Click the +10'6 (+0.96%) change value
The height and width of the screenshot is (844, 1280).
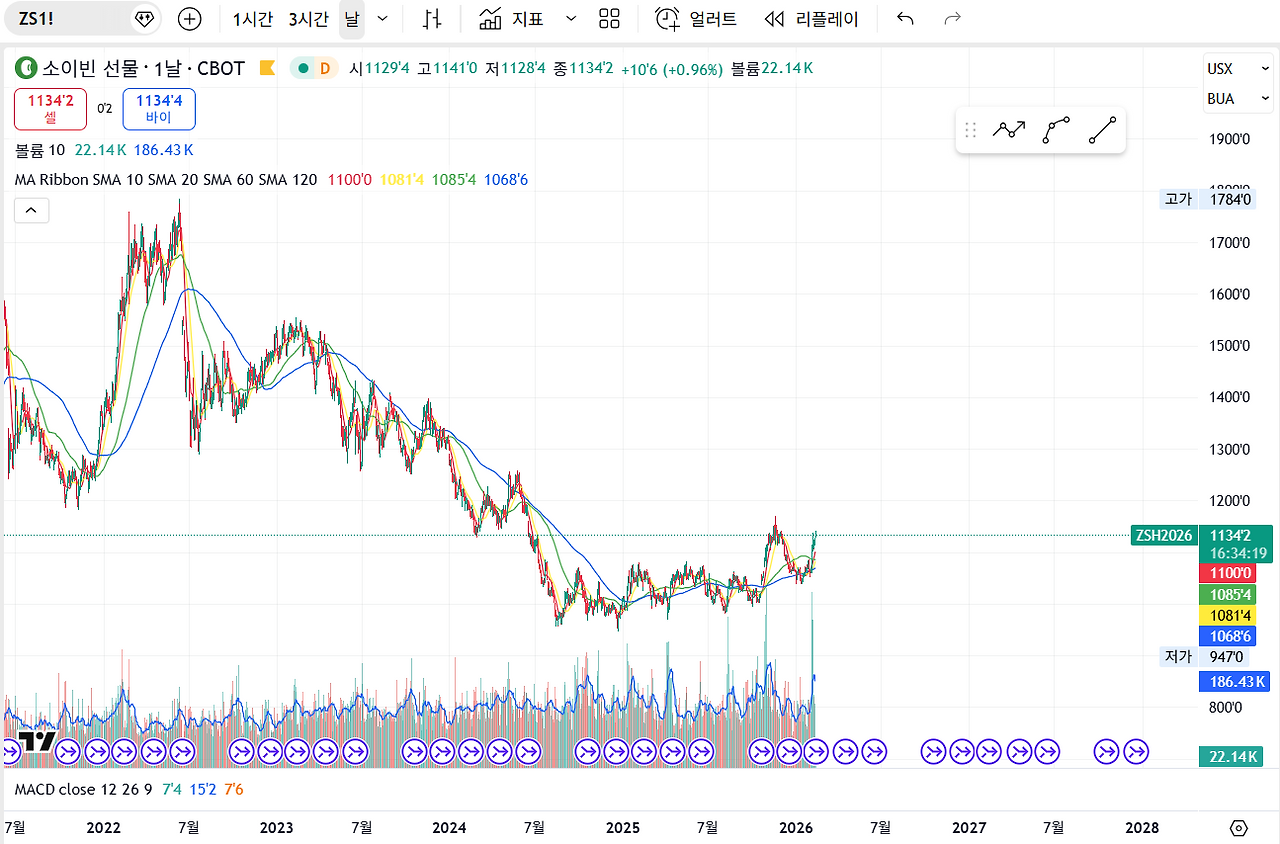click(672, 69)
